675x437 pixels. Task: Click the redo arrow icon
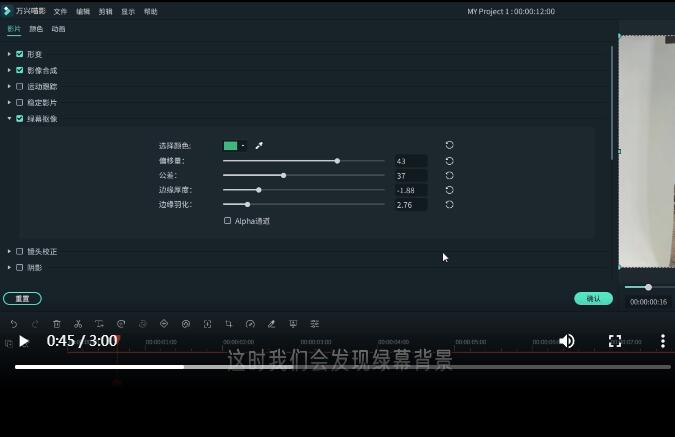click(x=35, y=324)
